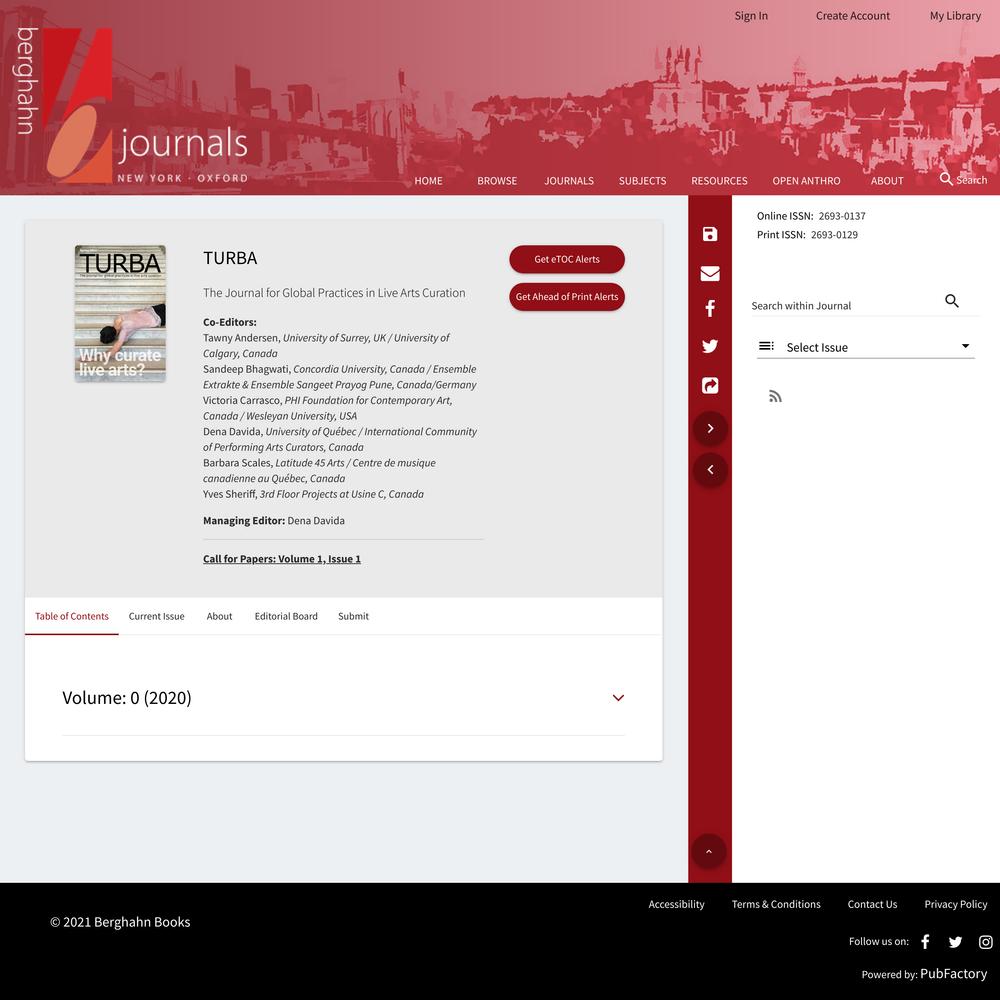
Task: Click the share arrow icon in sidebar
Action: pyautogui.click(x=710, y=385)
